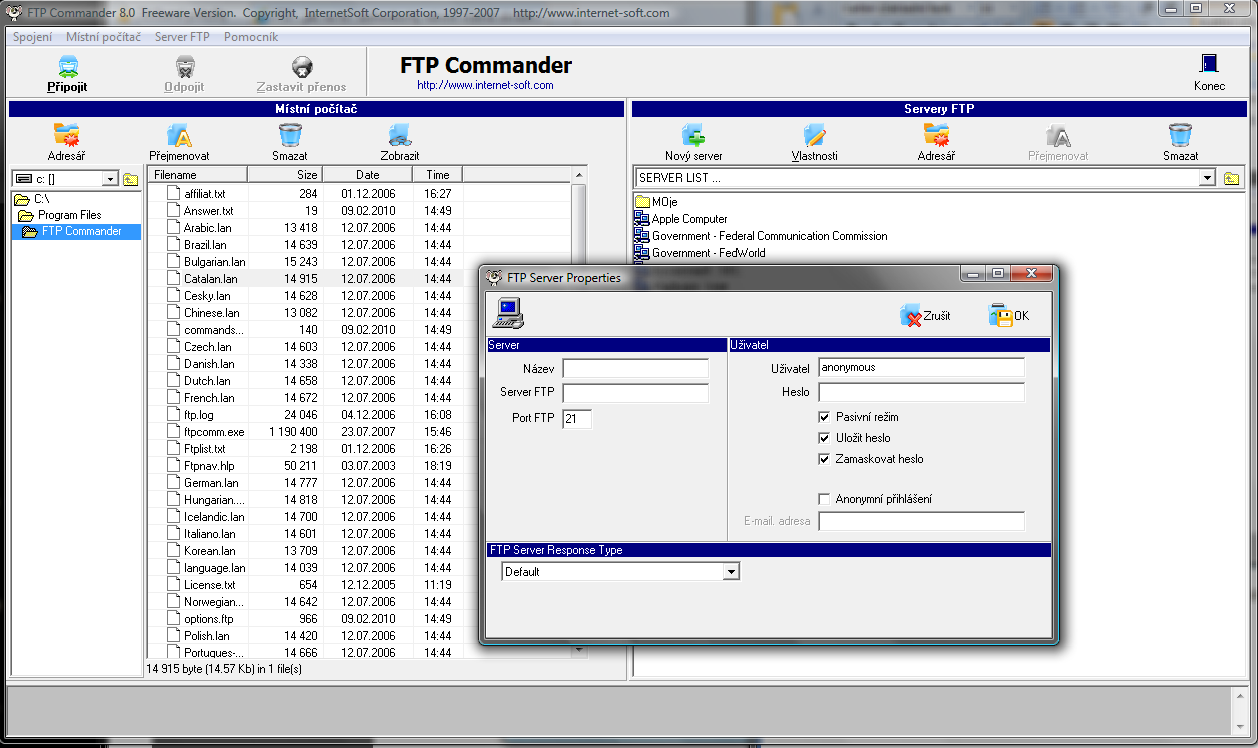The width and height of the screenshot is (1258, 748).
Task: Select affiliat.txt file row
Action: click(360, 194)
